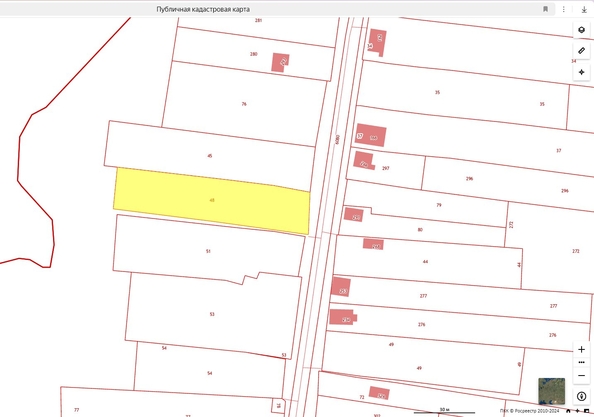
Task: Open the map layers button
Action: (581, 30)
